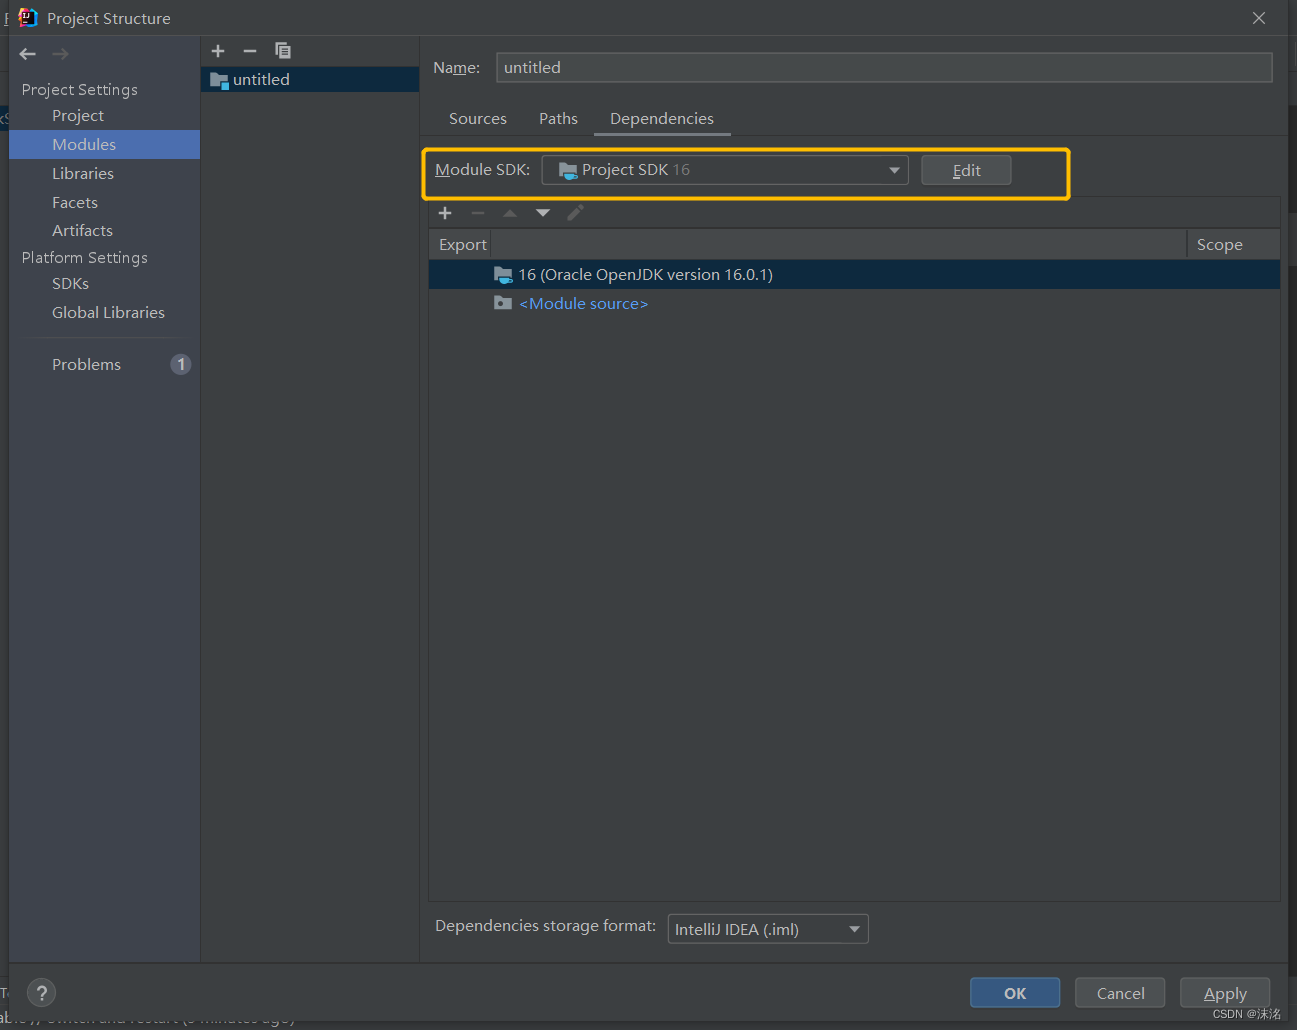Open Project settings page
The width and height of the screenshot is (1297, 1030).
pos(78,116)
